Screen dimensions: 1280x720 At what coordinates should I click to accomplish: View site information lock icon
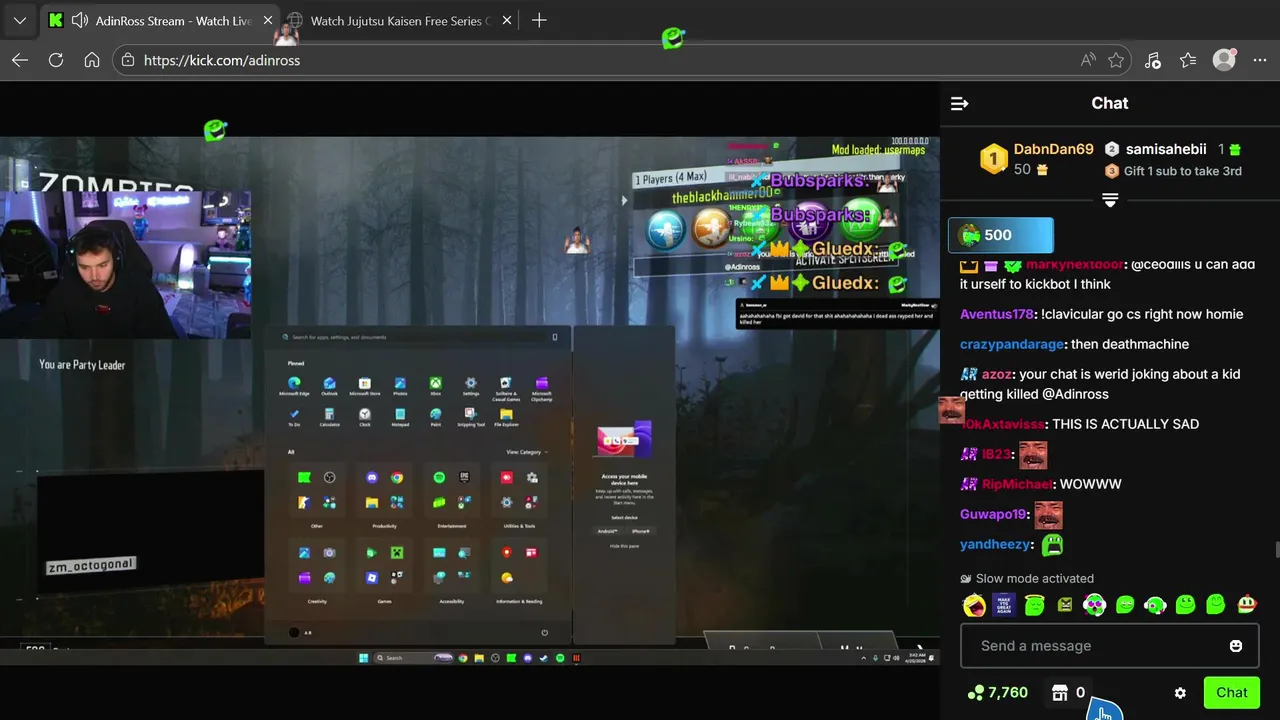pyautogui.click(x=127, y=60)
